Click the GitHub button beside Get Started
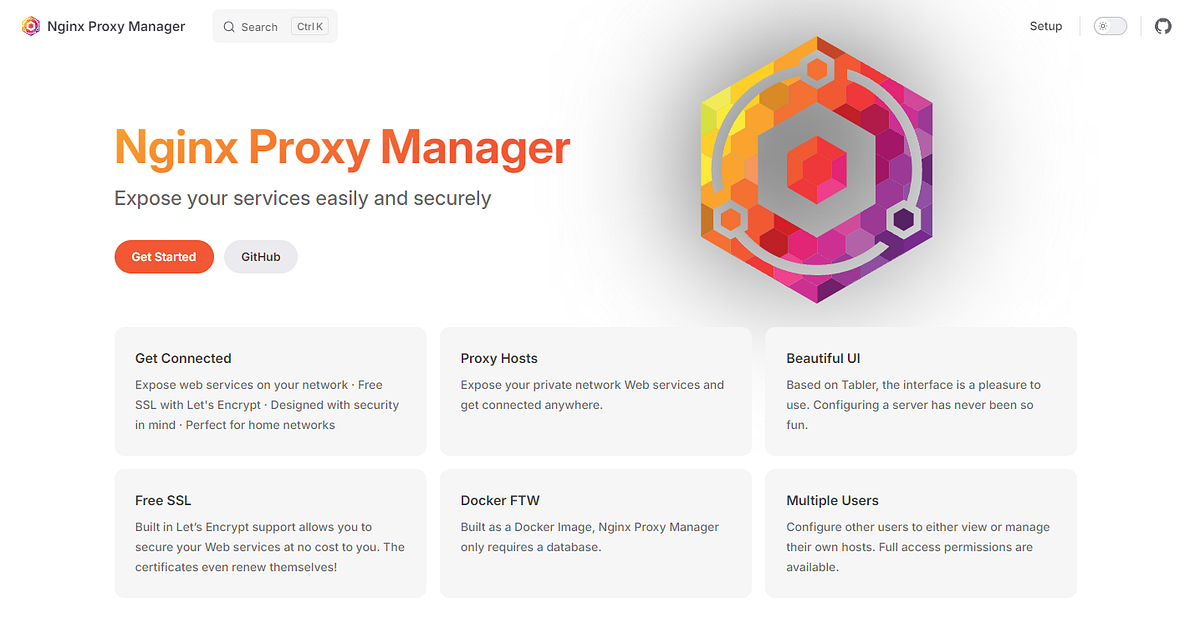This screenshot has width=1200, height=634. coord(260,256)
